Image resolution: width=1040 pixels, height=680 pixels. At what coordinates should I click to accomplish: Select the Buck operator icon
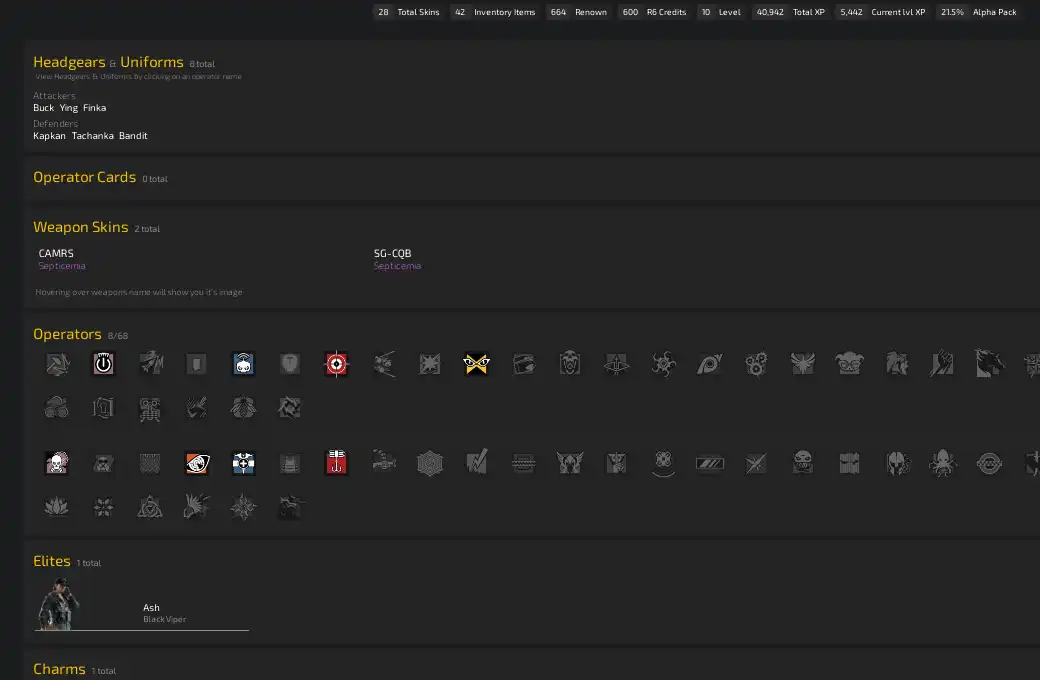pyautogui.click(x=523, y=364)
